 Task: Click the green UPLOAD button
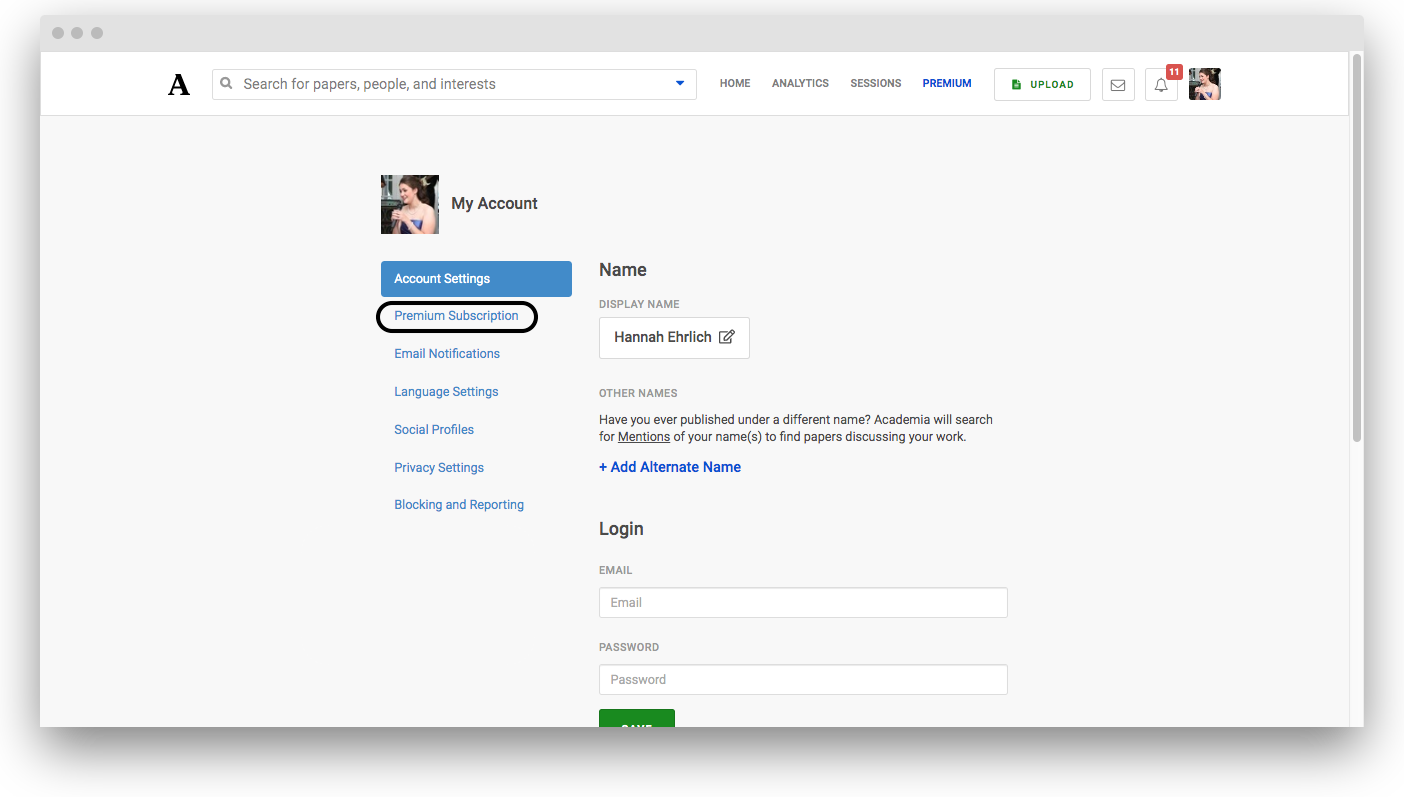point(1042,85)
